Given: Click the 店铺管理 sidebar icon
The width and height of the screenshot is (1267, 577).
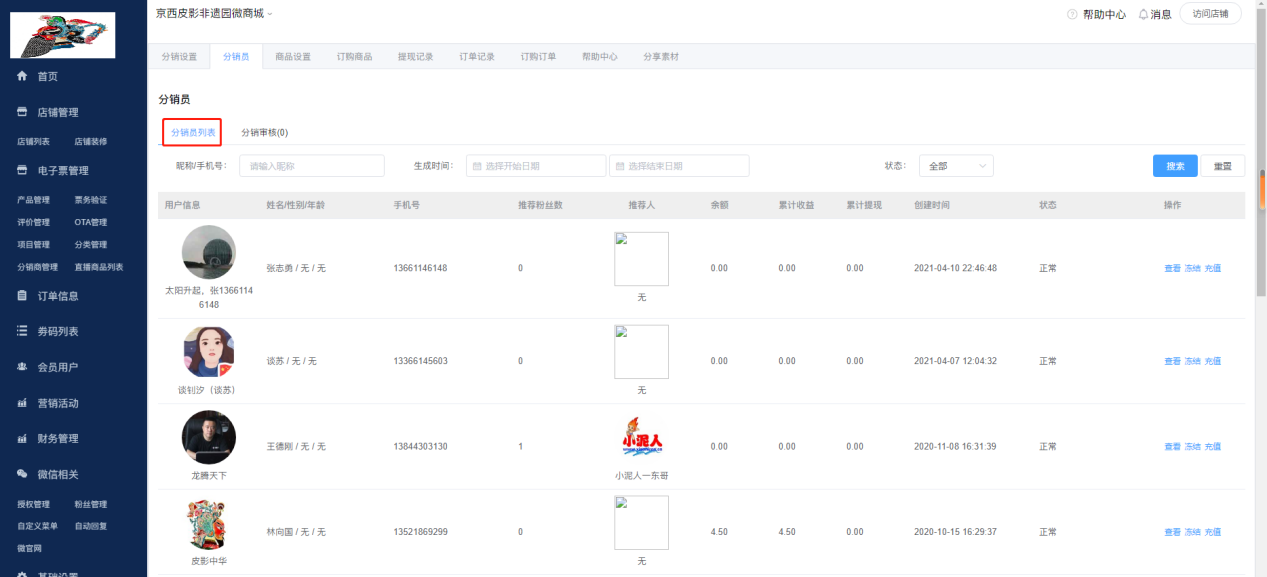Looking at the screenshot, I should [22, 112].
